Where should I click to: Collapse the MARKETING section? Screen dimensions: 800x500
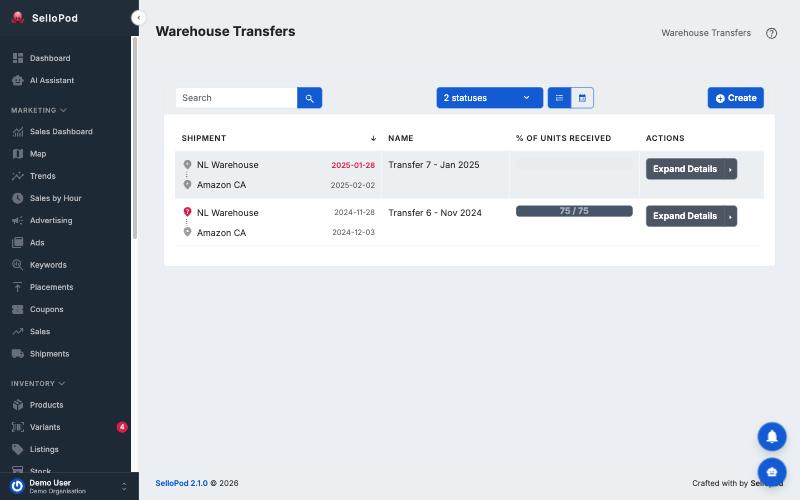39,110
